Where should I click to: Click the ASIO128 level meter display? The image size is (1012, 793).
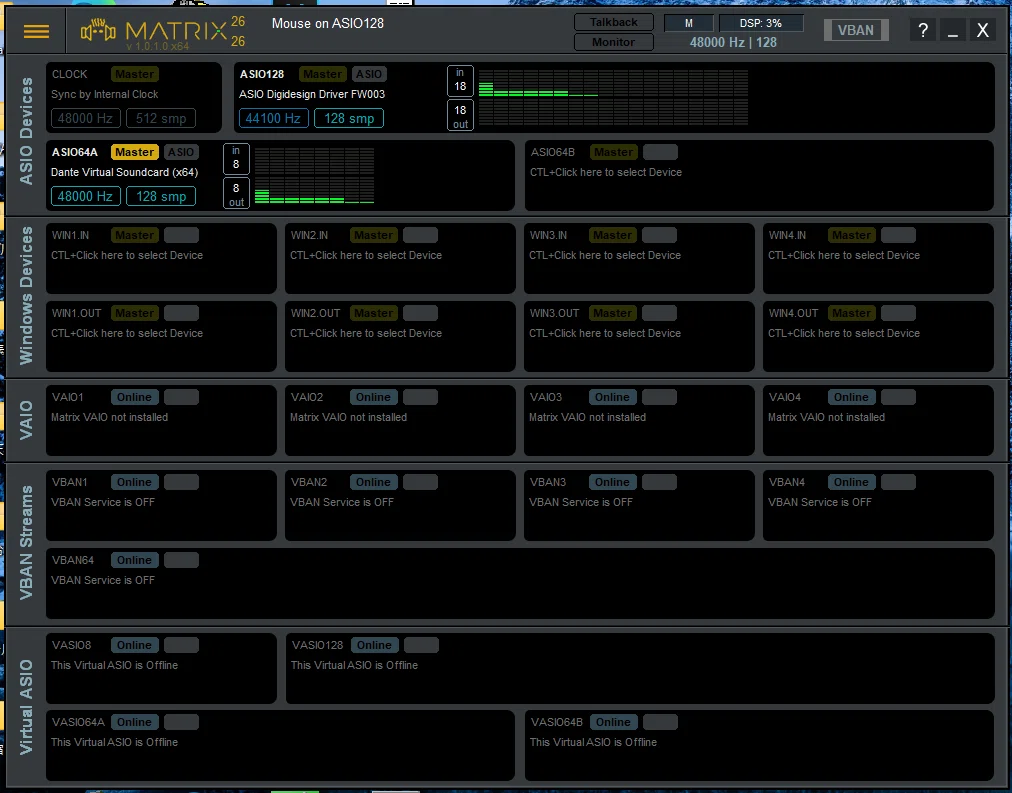[613, 97]
